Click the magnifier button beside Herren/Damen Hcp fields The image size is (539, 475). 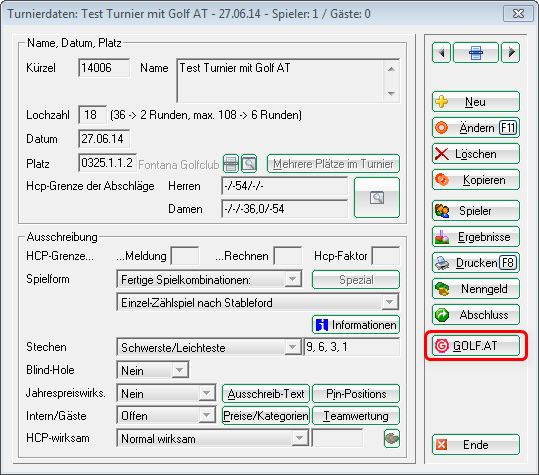tap(377, 198)
